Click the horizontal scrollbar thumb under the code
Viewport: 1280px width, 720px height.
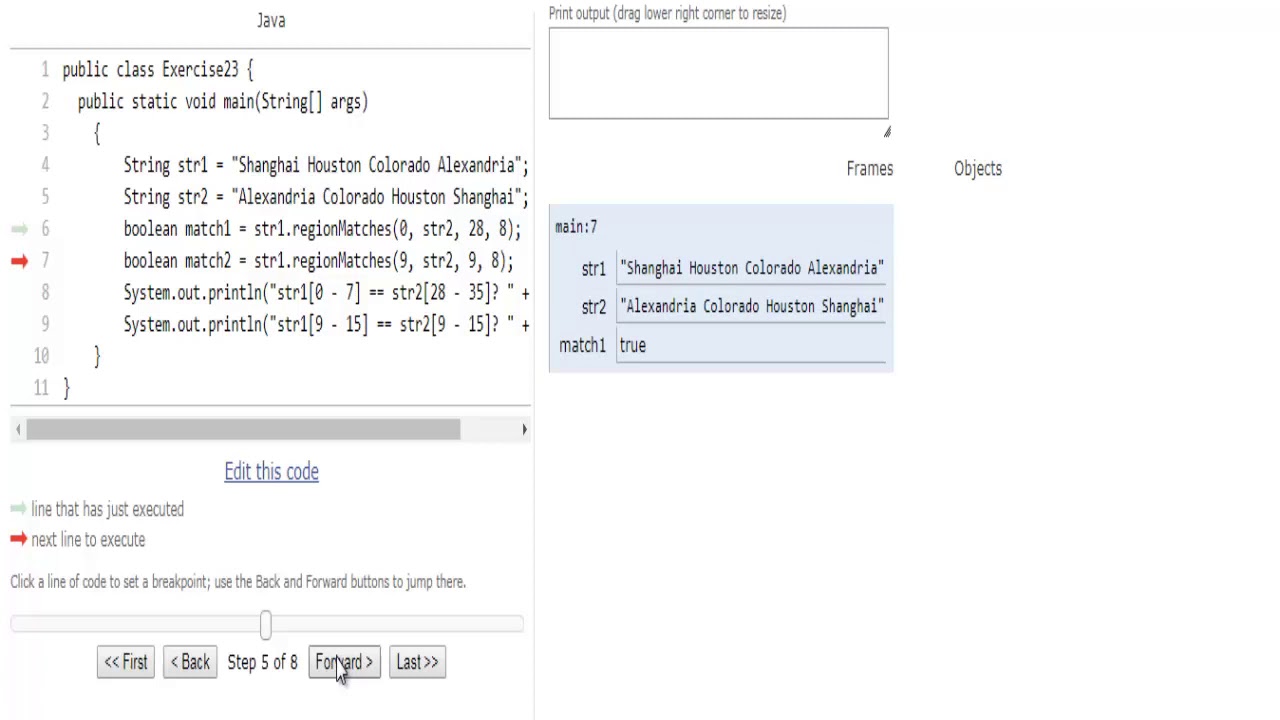coord(243,429)
